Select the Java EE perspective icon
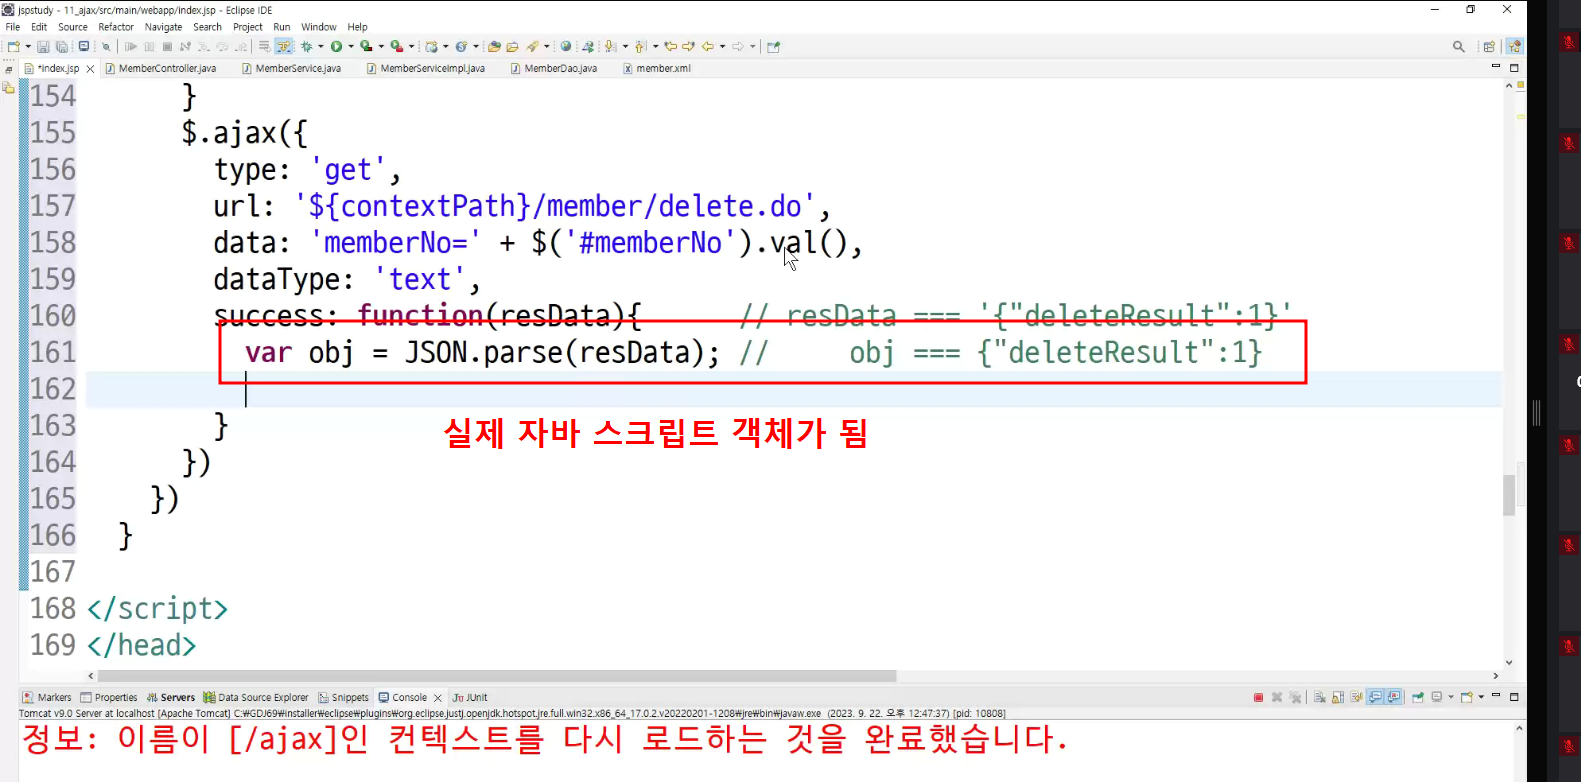This screenshot has width=1581, height=782. 1514,47
